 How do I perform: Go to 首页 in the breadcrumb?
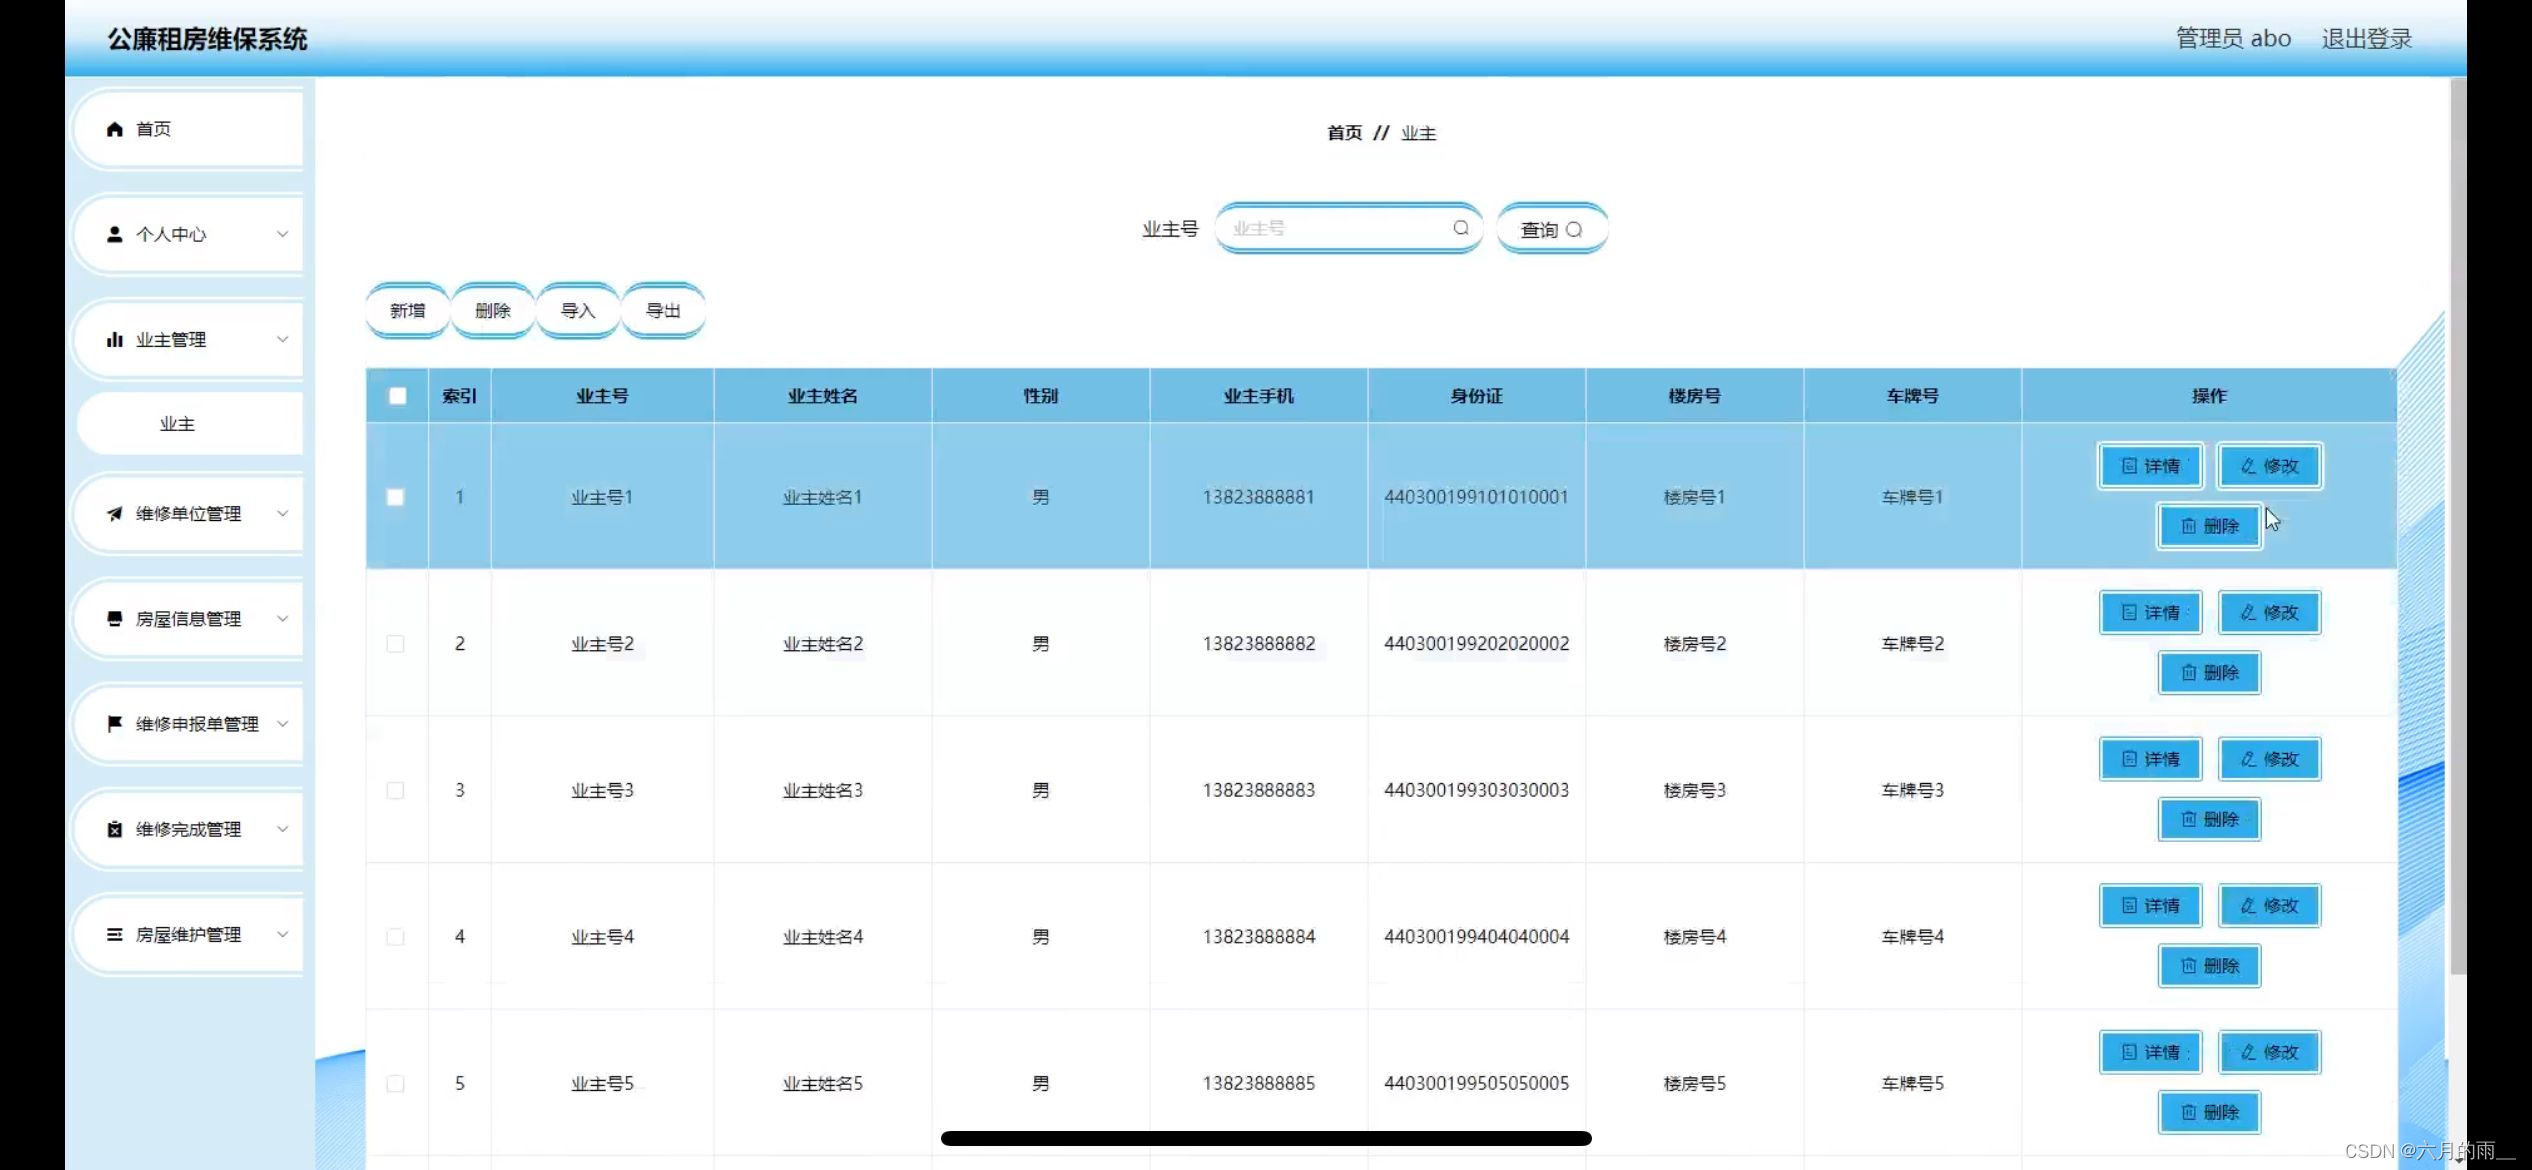pyautogui.click(x=1344, y=133)
